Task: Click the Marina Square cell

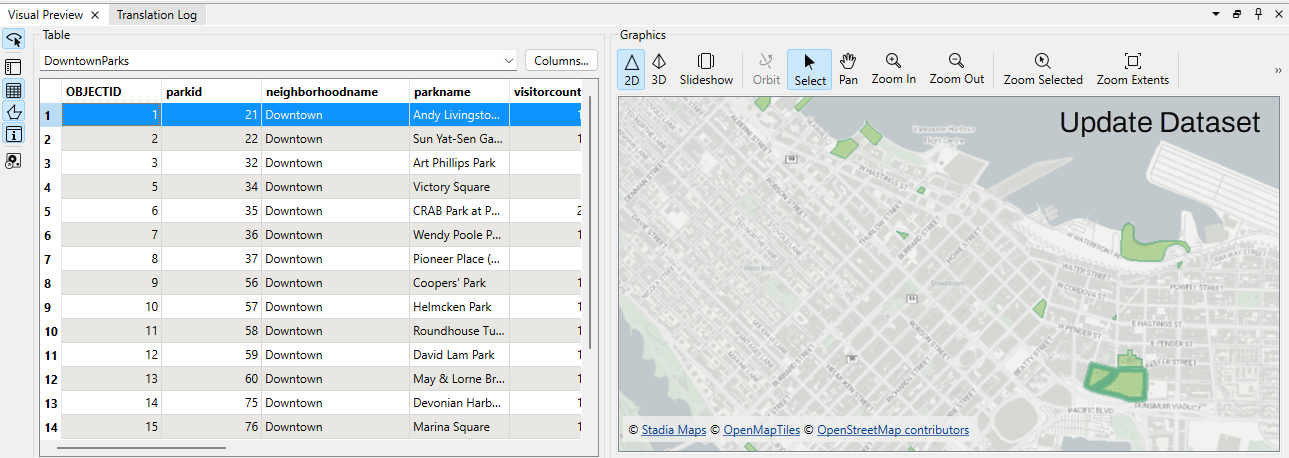Action: pos(459,427)
